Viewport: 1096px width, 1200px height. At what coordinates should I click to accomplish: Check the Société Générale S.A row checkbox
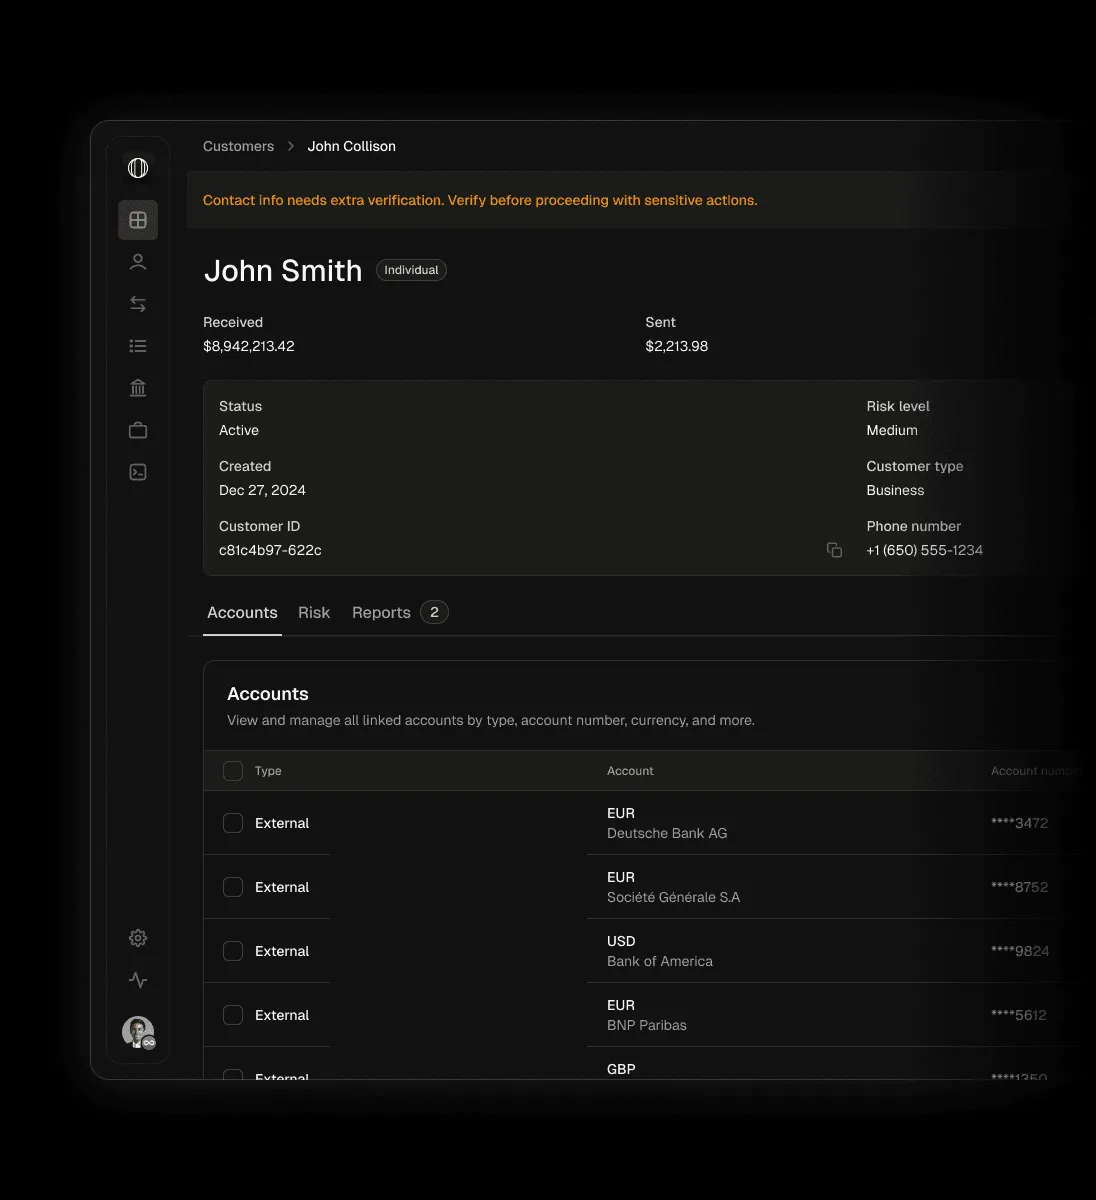point(233,887)
